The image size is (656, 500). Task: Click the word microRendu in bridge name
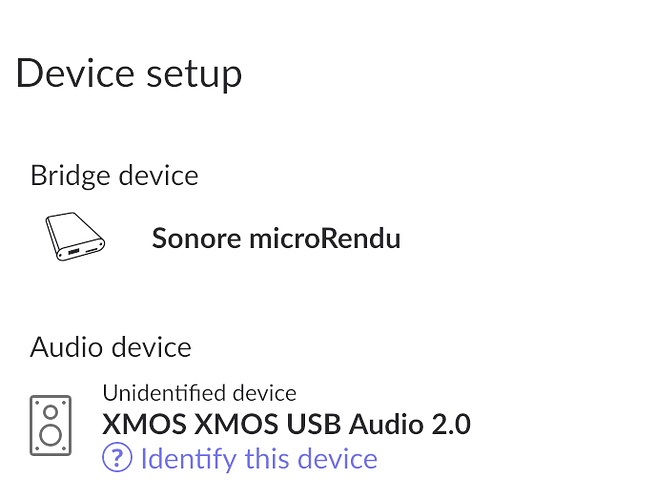point(325,238)
